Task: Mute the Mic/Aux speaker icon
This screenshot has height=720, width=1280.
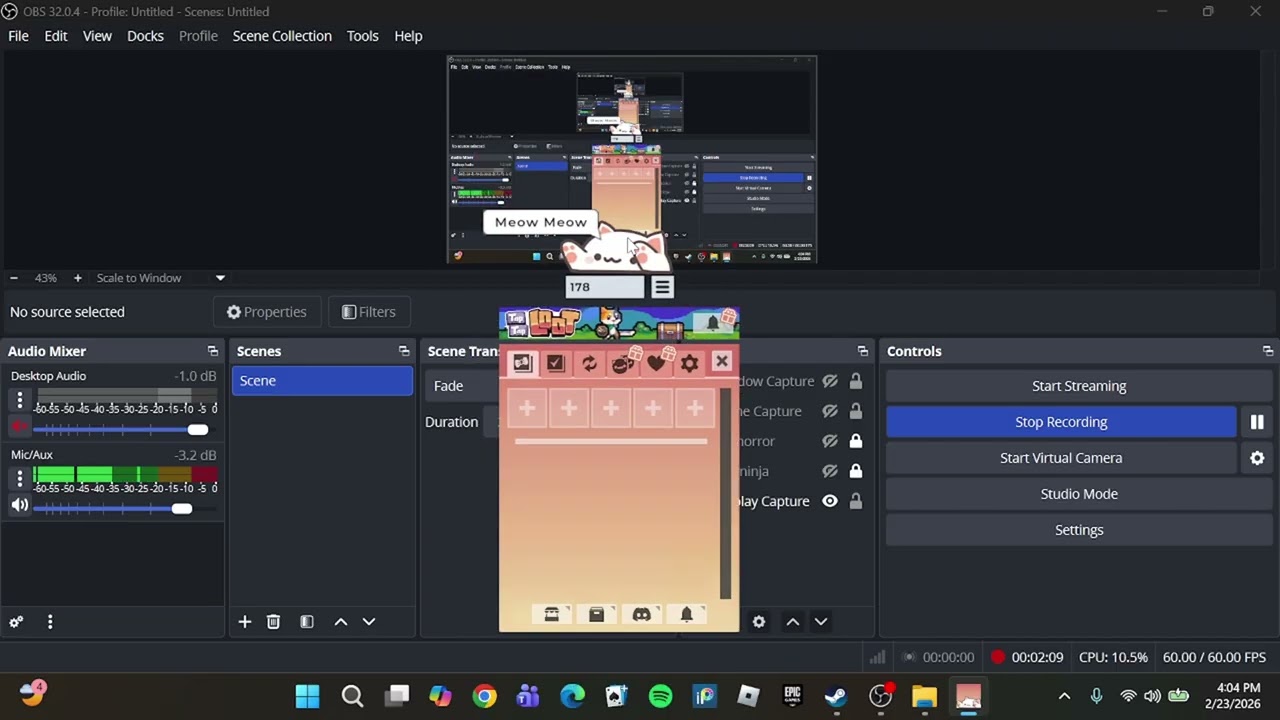Action: click(x=19, y=506)
